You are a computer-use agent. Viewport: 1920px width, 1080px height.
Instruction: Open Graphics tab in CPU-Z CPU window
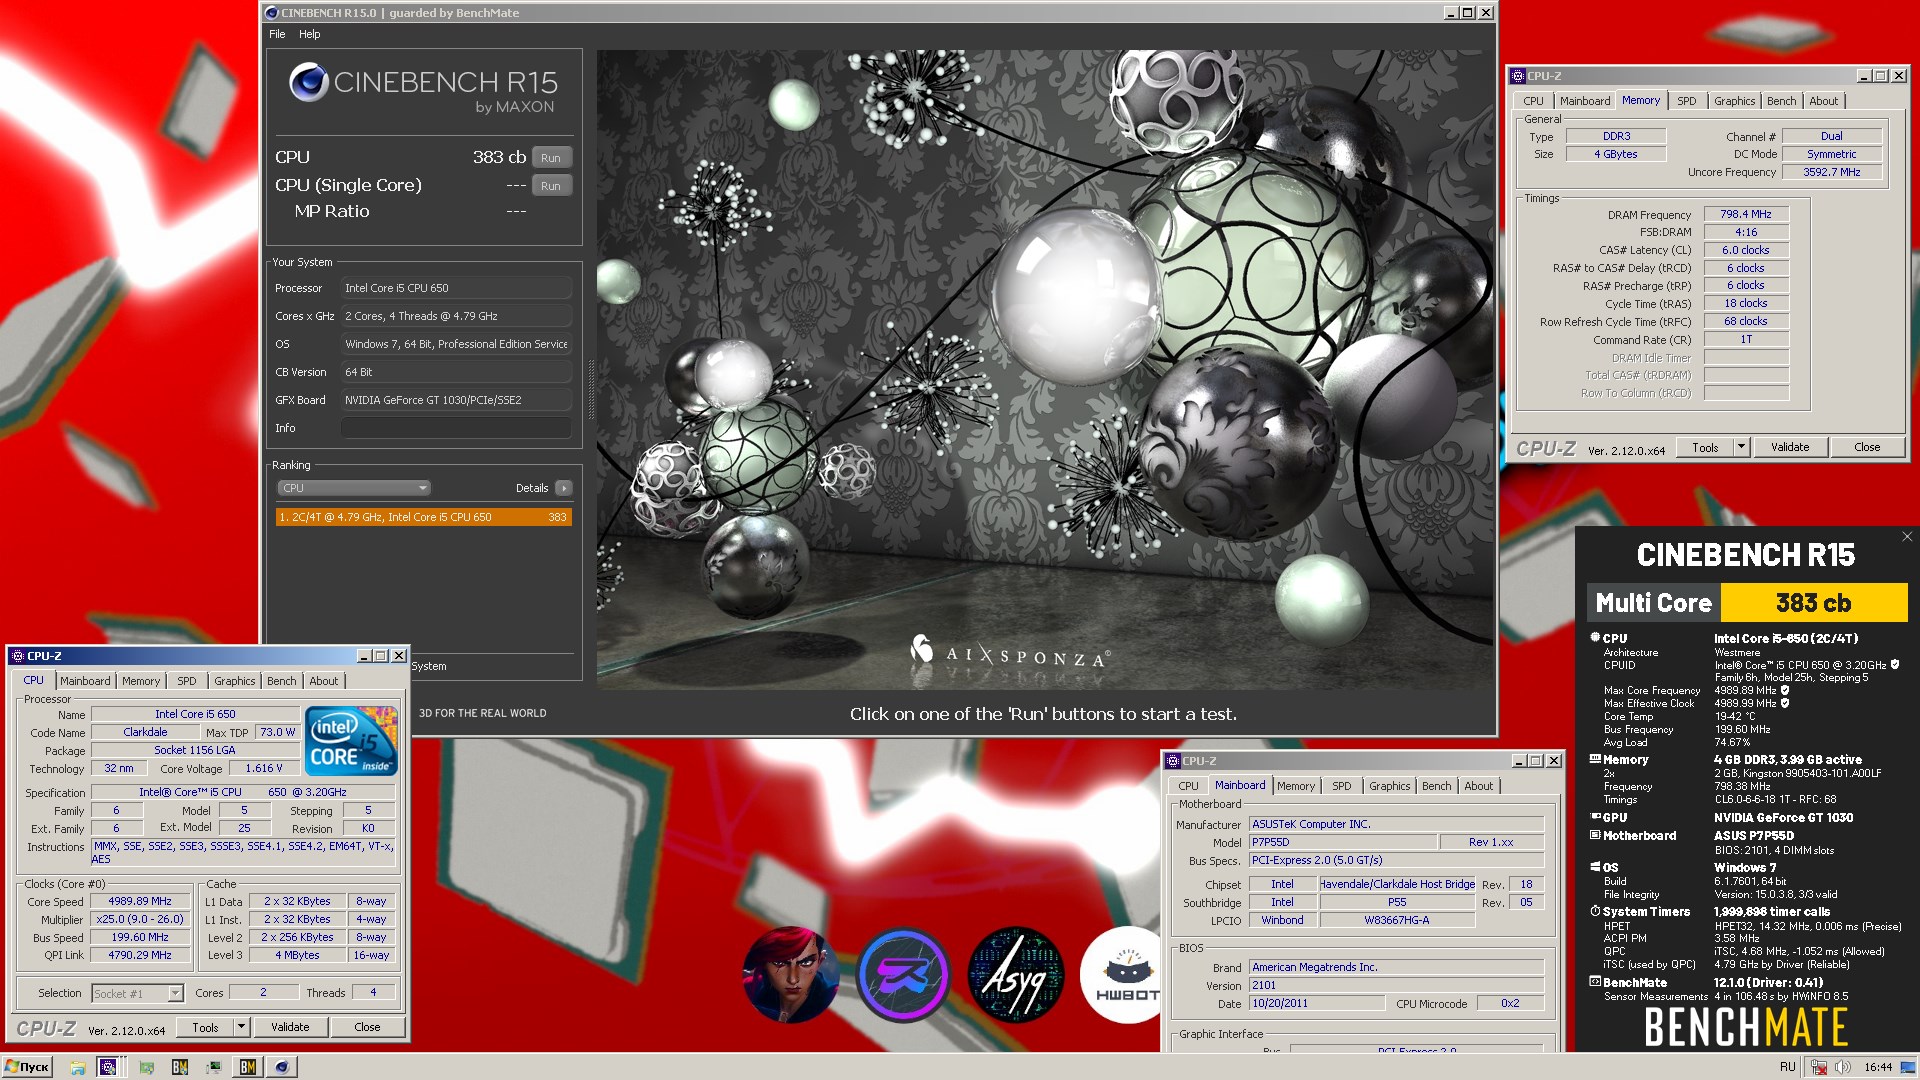point(235,681)
